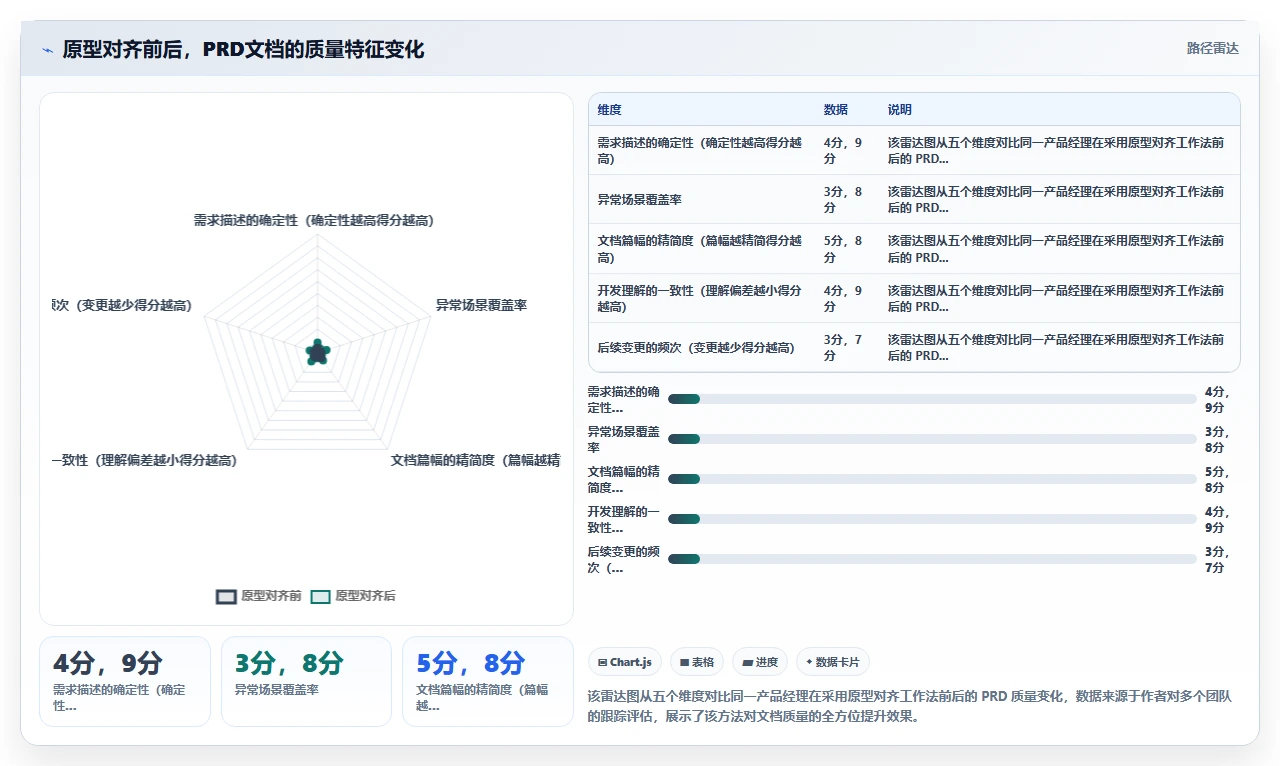
Task: Click the description paragraph starting 该雷达图从五个维度
Action: [909, 706]
